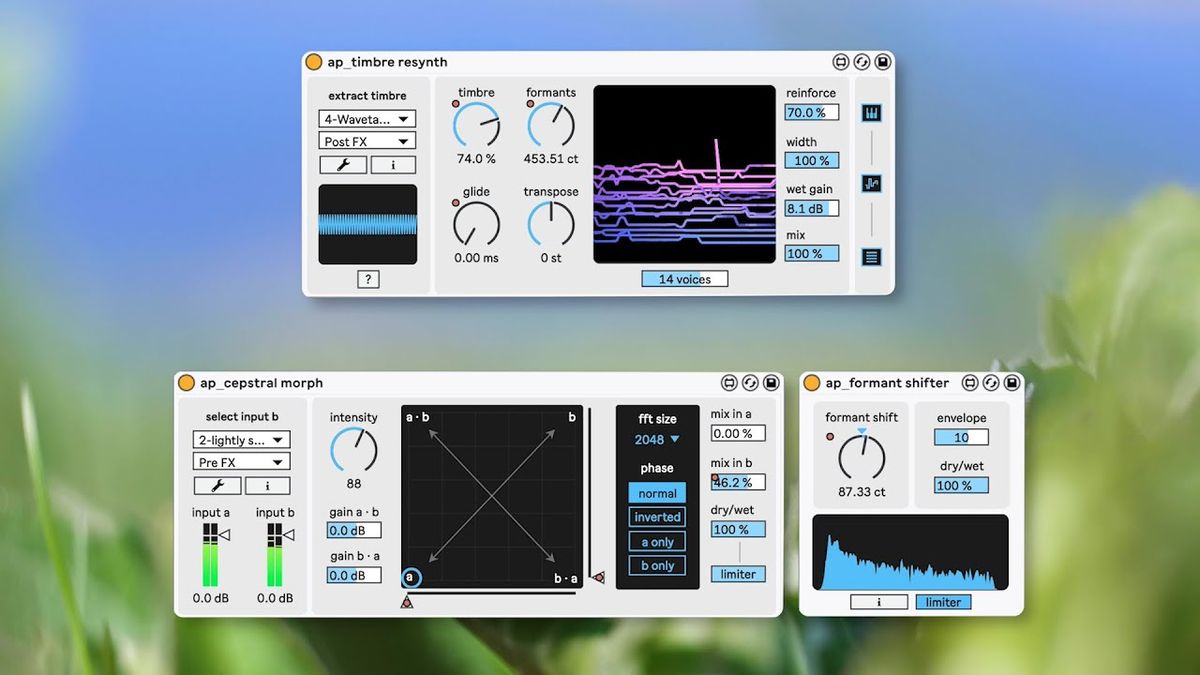Image resolution: width=1200 pixels, height=675 pixels.
Task: Click the reinforce 70.0 % value field
Action: (811, 113)
